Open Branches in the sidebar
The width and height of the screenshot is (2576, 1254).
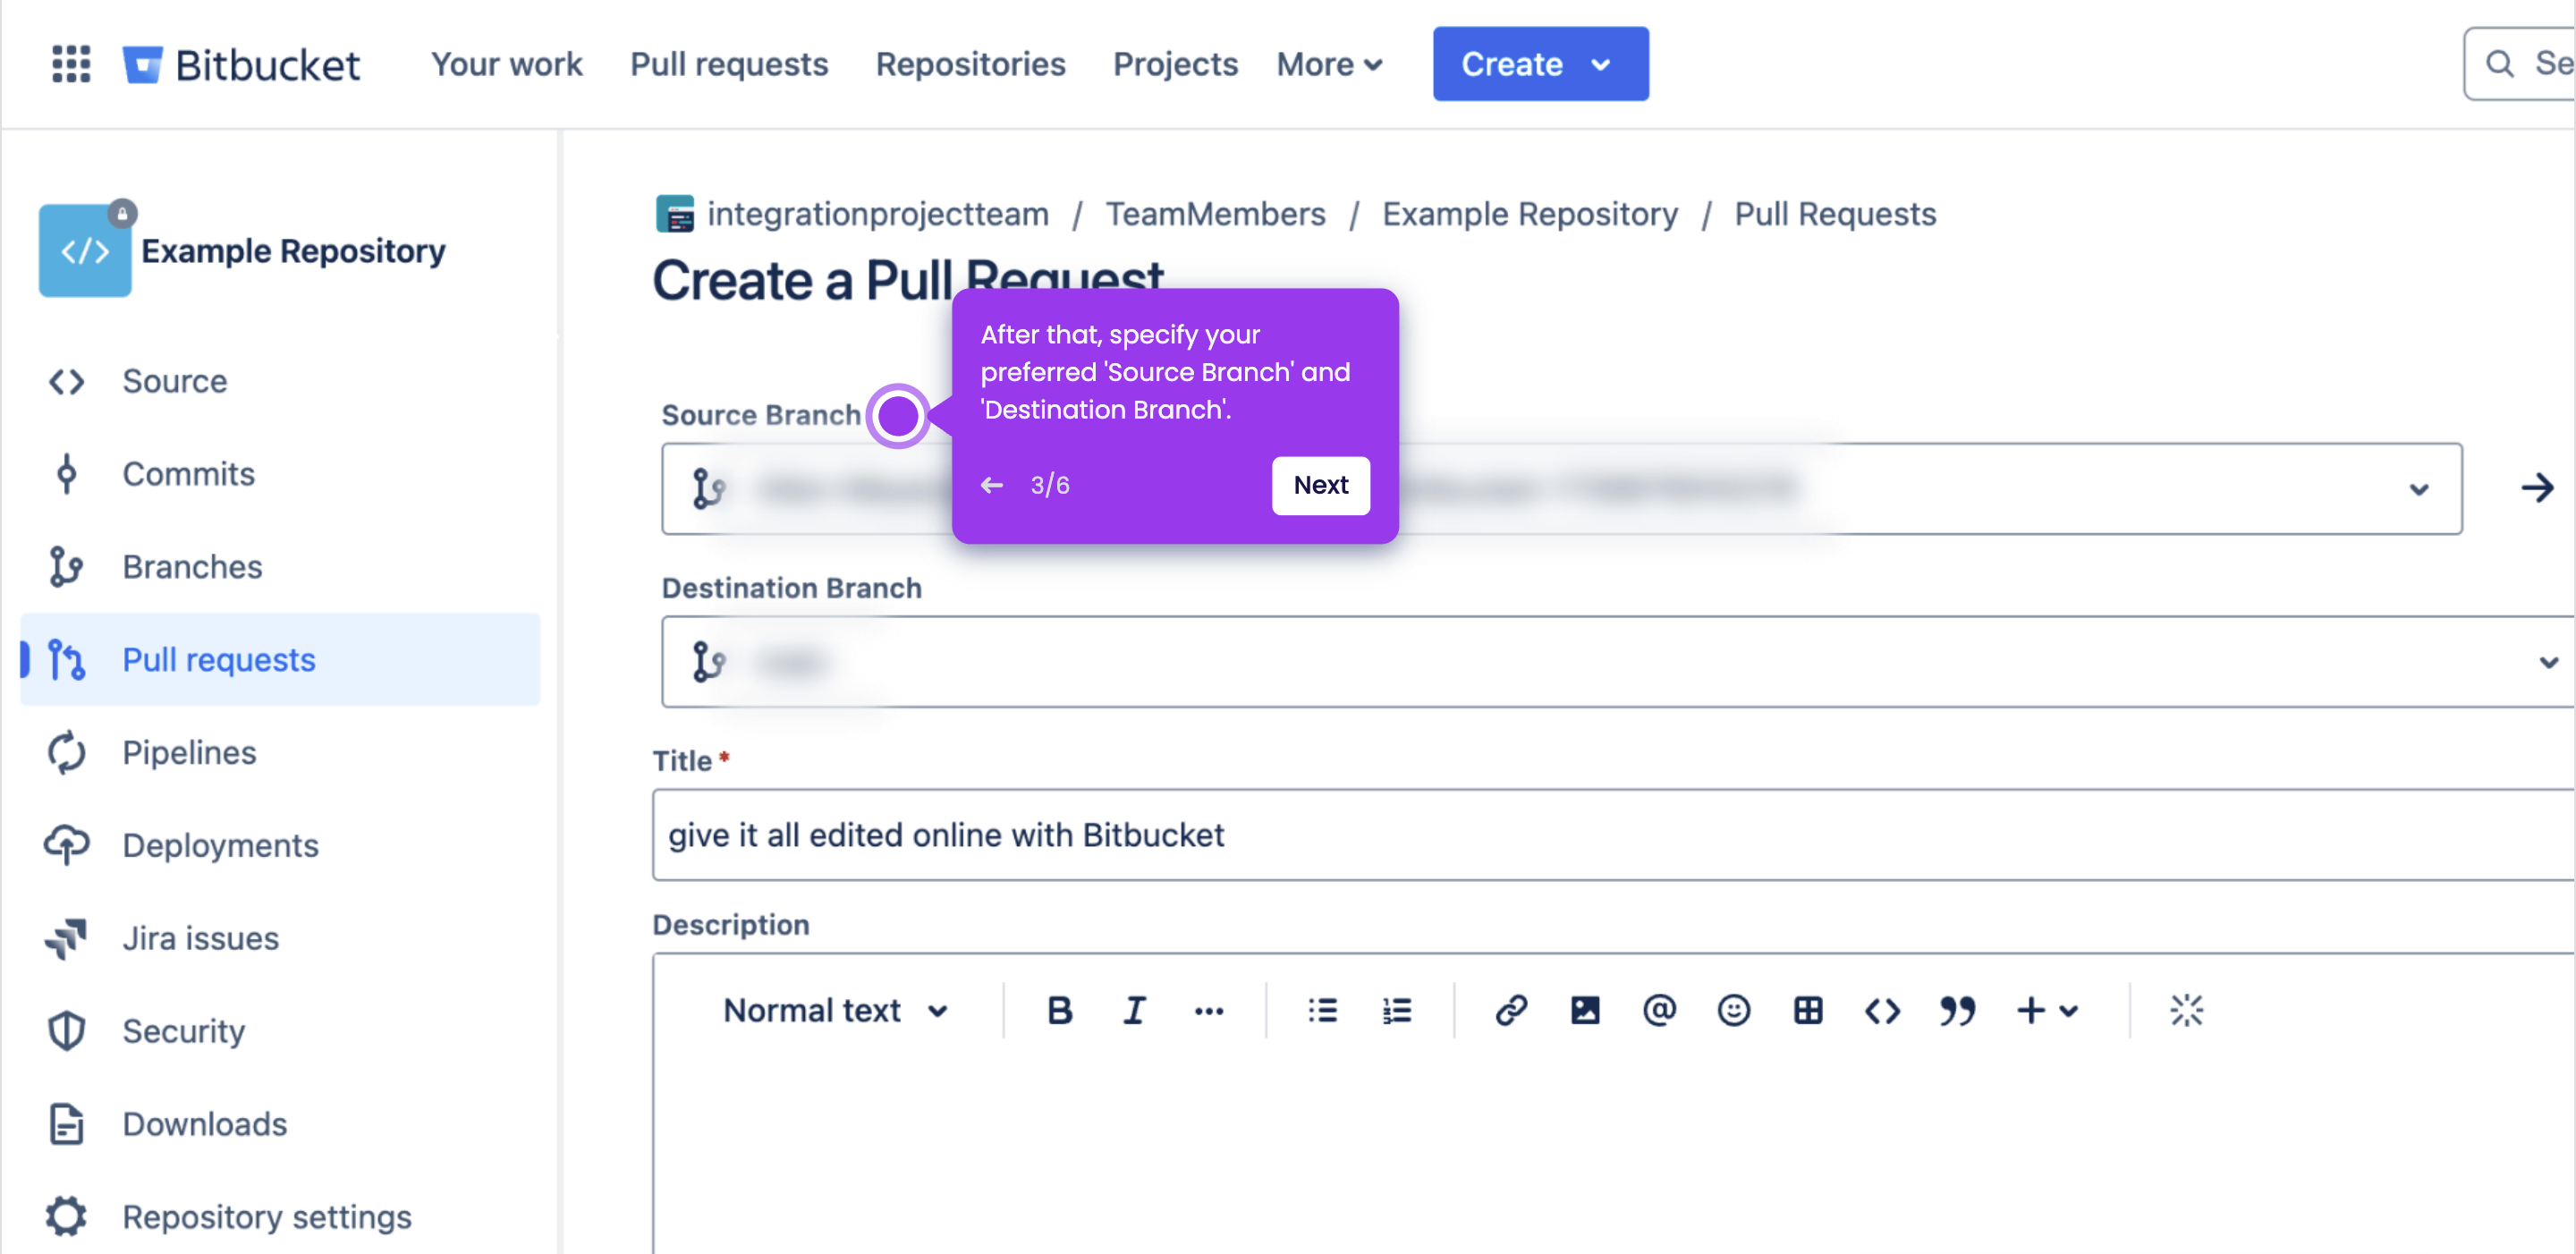click(280, 567)
